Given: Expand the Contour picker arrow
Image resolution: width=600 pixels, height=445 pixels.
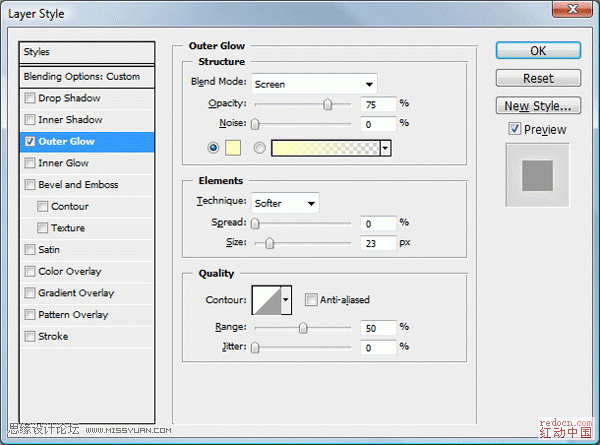Looking at the screenshot, I should pos(286,300).
